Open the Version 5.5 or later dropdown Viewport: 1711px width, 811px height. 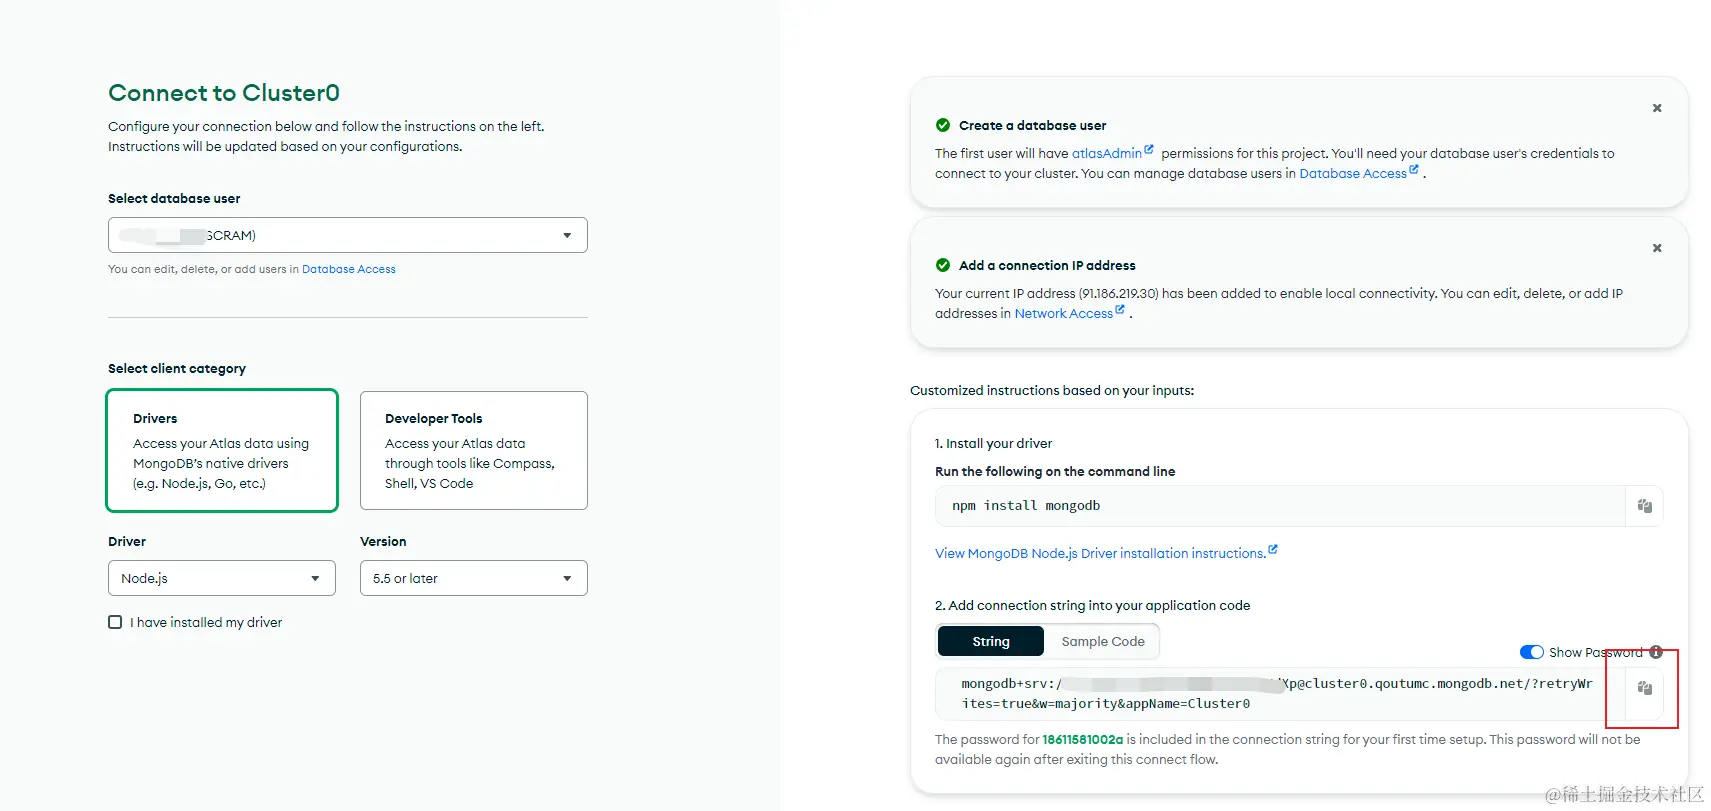coord(474,578)
